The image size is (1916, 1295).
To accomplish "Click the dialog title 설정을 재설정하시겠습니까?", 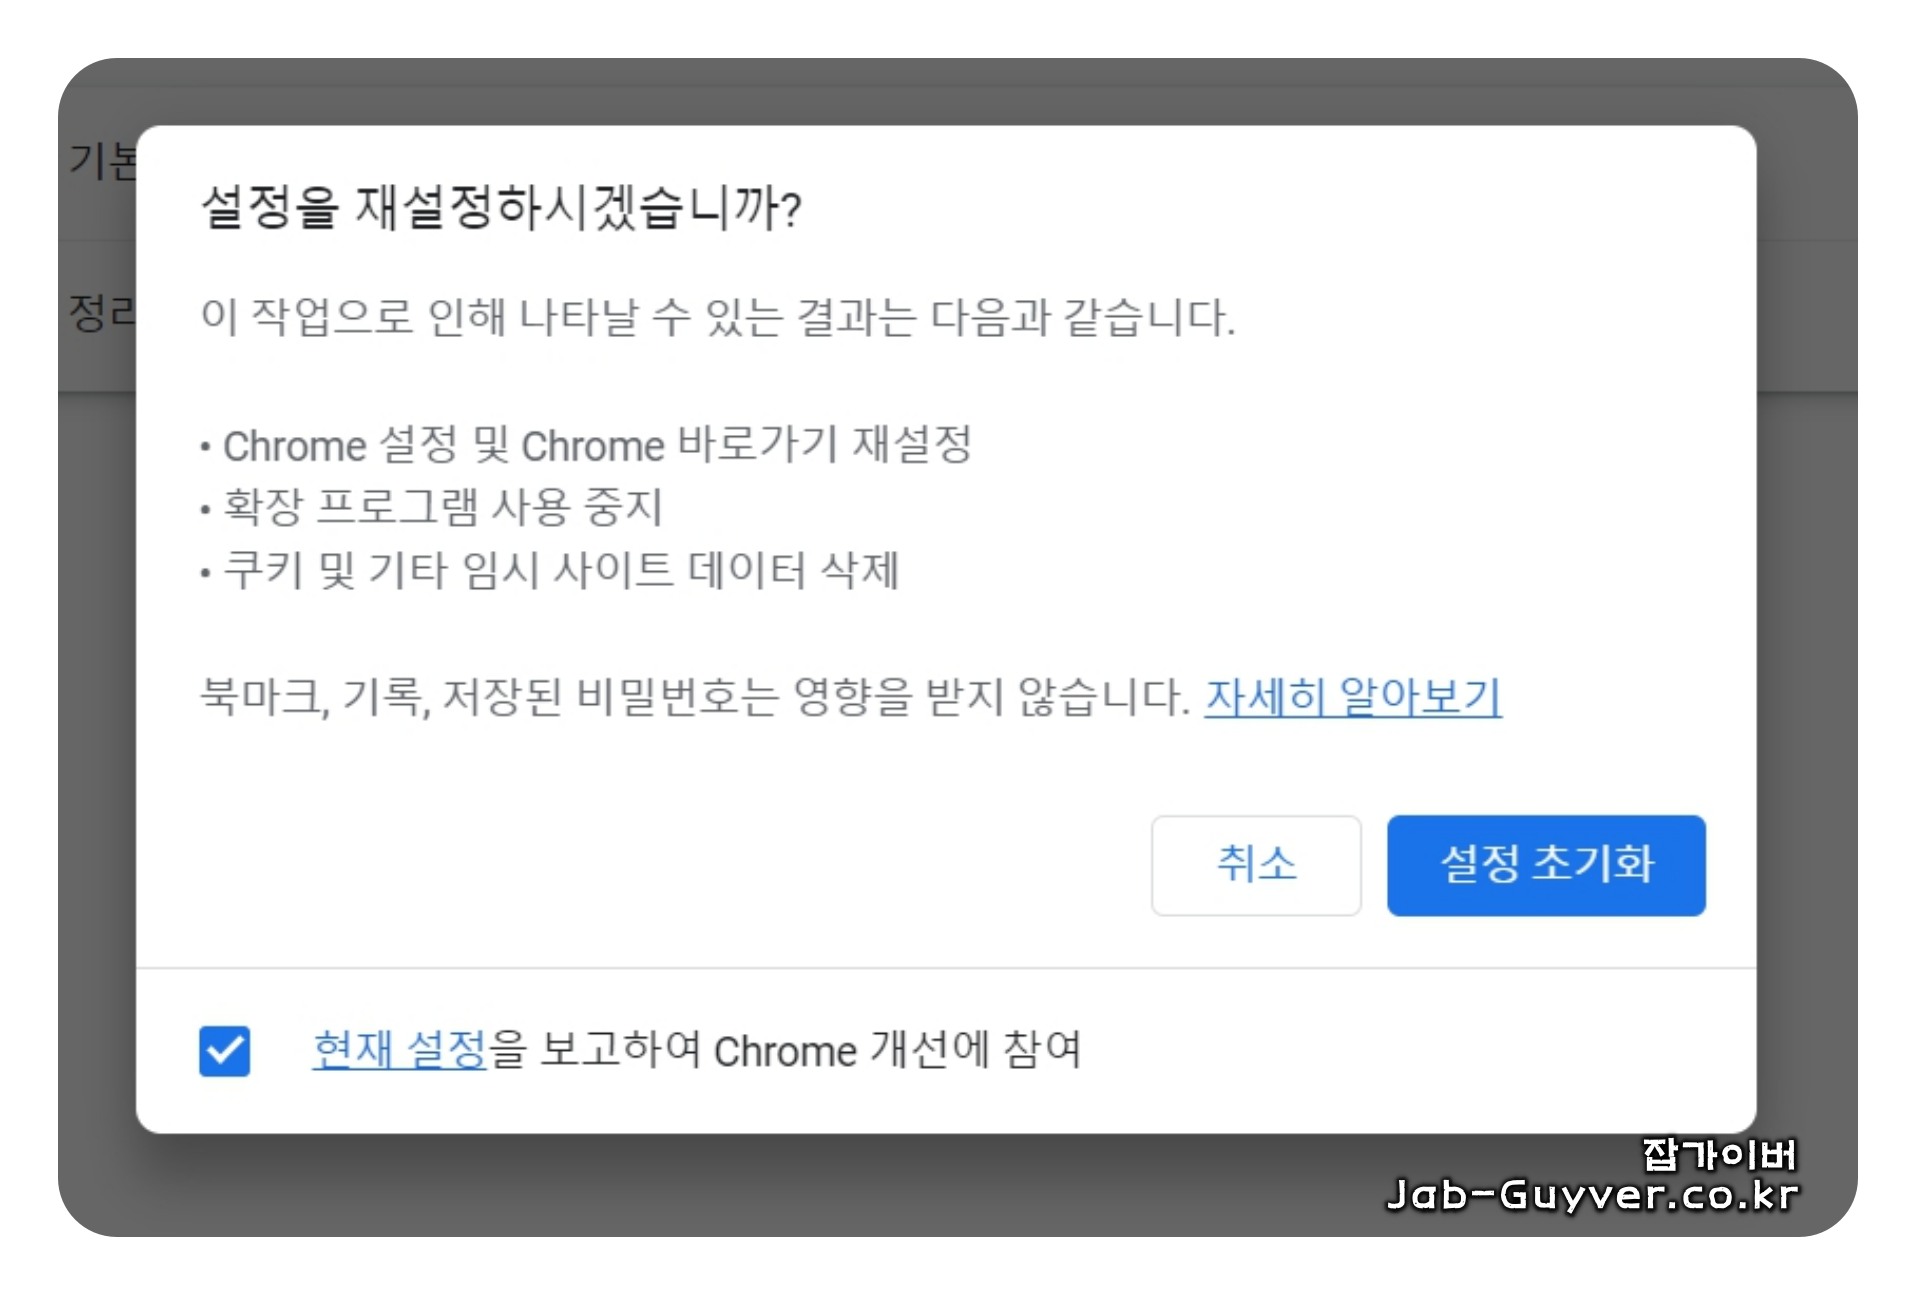I will tap(501, 208).
